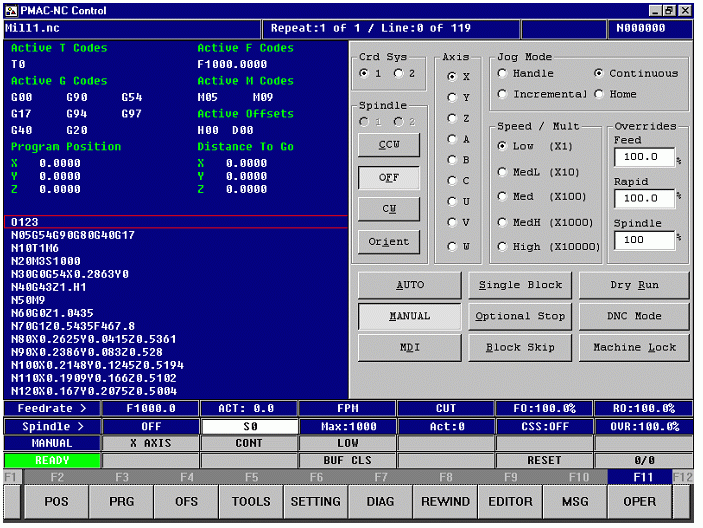Choose Incremental jog mode

point(502,94)
